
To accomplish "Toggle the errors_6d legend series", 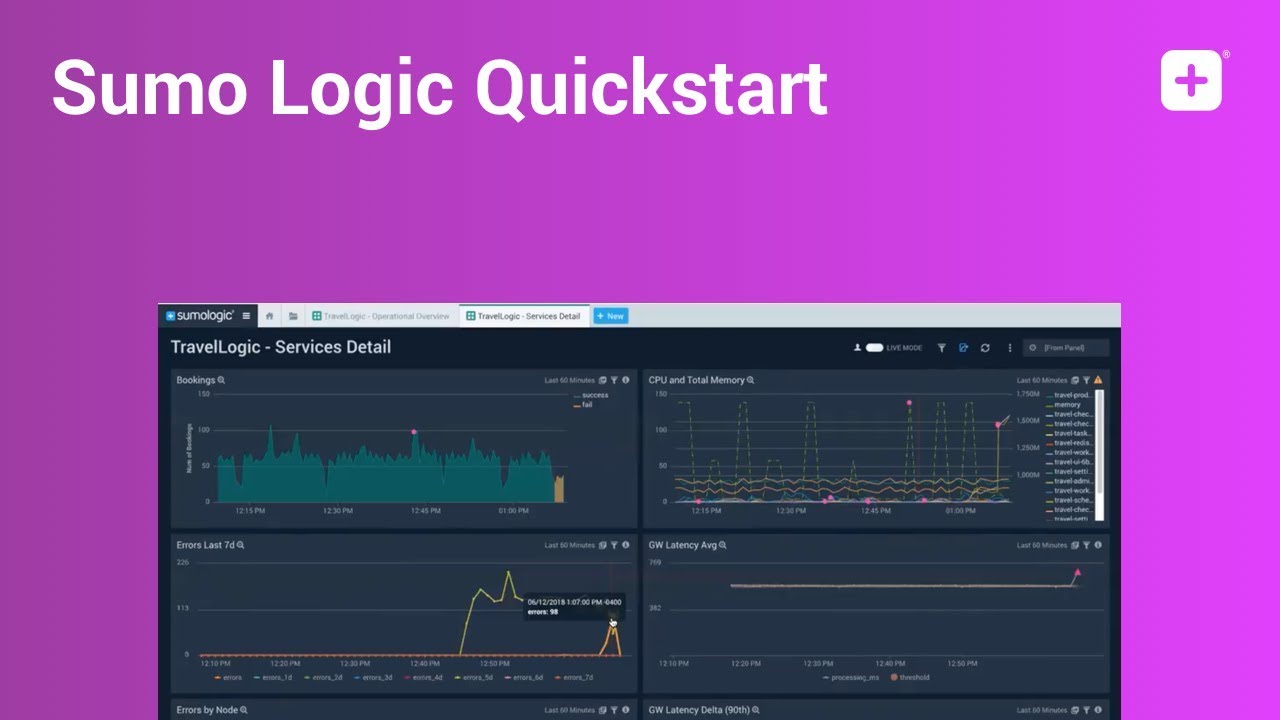I will tap(523, 677).
